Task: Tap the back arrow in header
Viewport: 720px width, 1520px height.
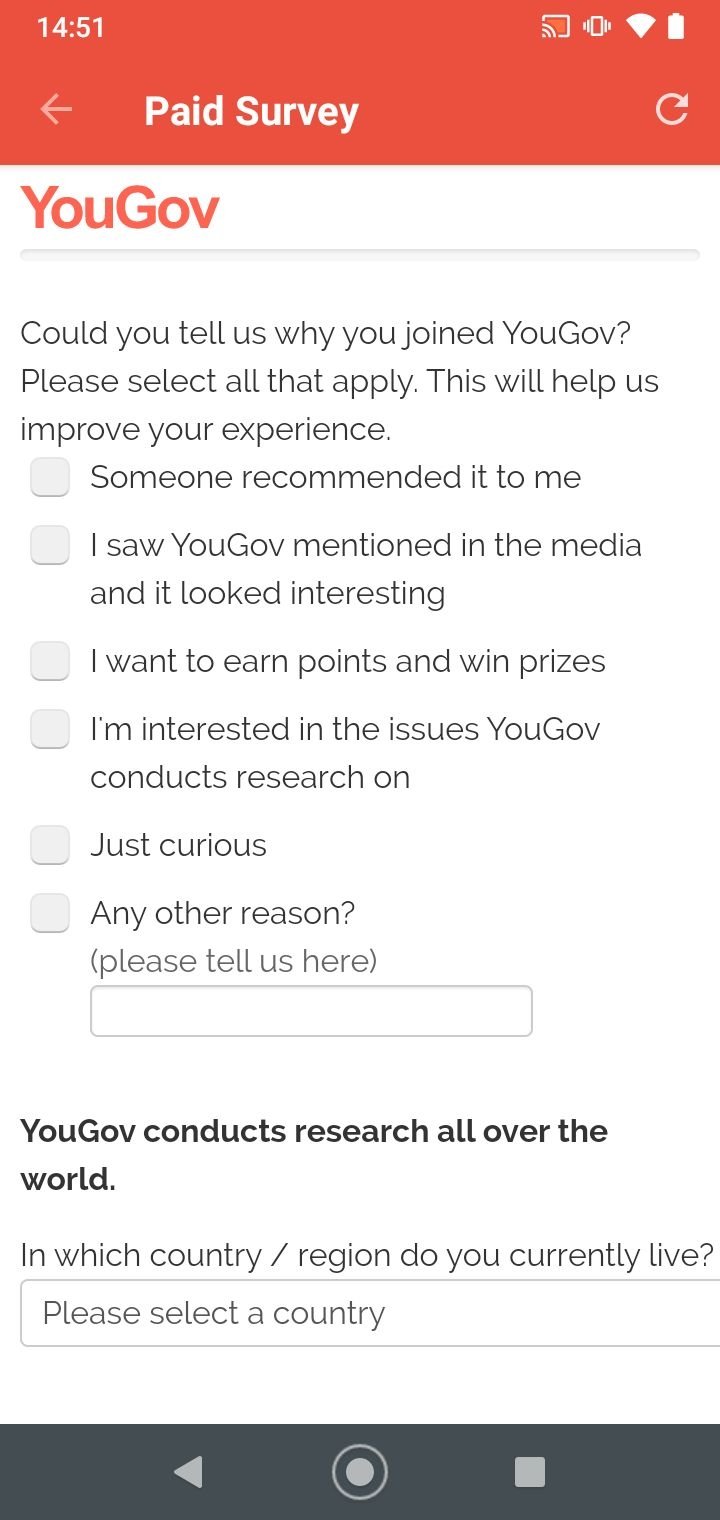Action: click(56, 110)
